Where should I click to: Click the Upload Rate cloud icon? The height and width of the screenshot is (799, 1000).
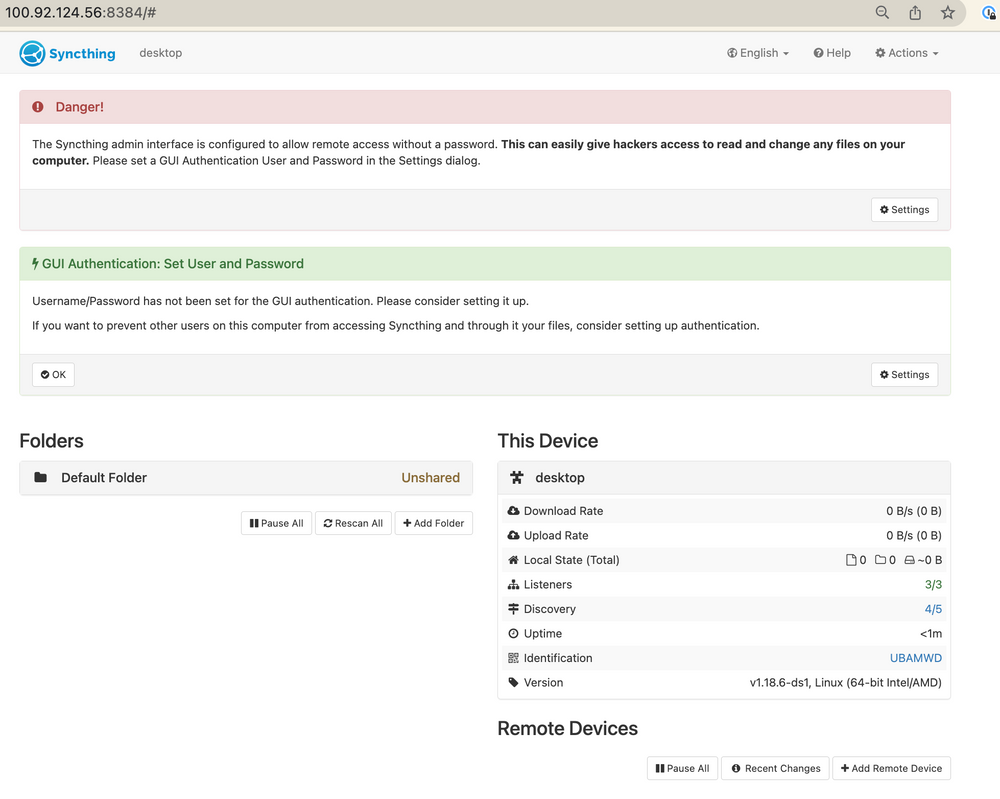[x=513, y=535]
